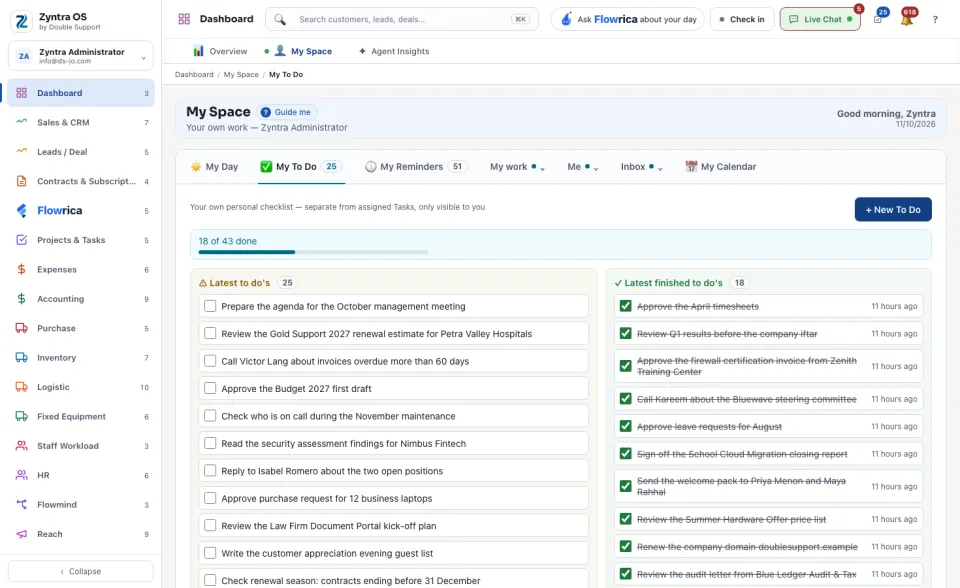
Task: Go to the My Calendar tab
Action: coord(721,167)
